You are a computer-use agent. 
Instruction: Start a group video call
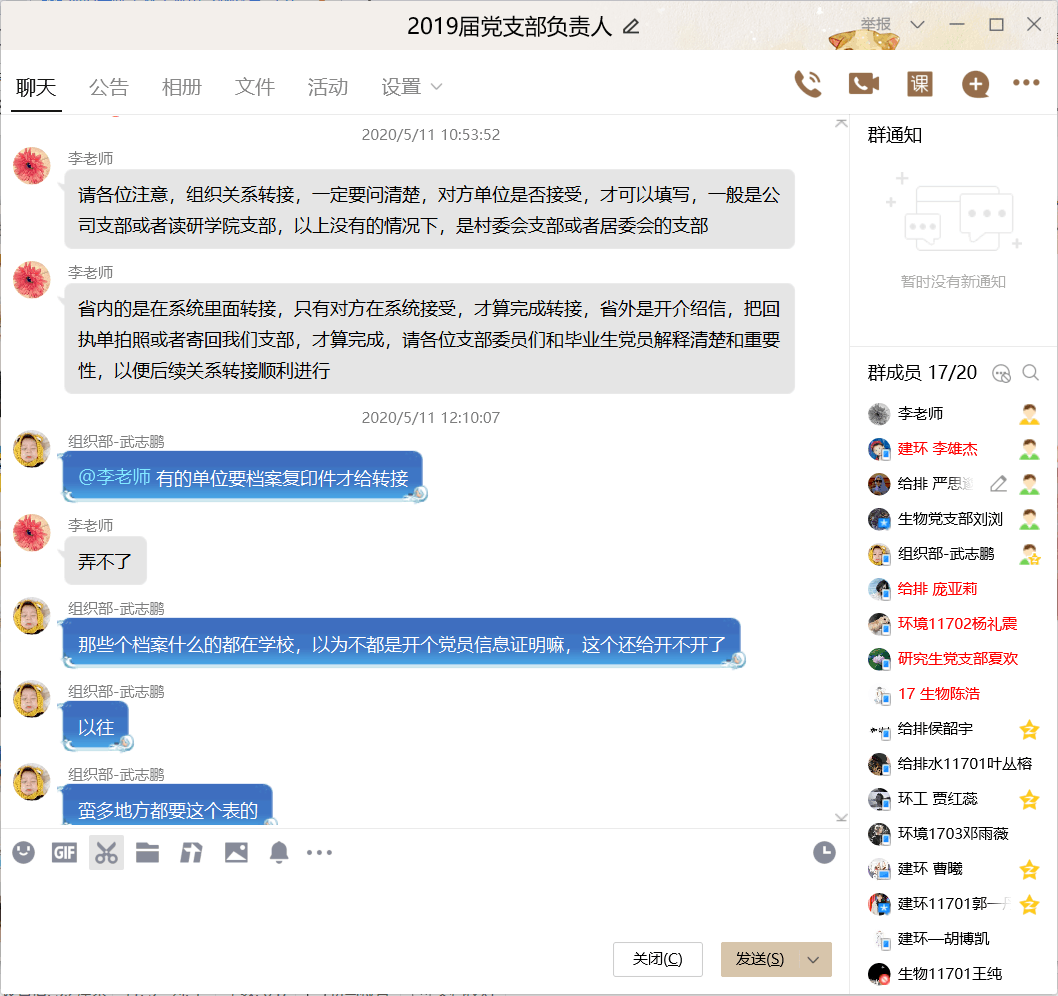[x=863, y=84]
